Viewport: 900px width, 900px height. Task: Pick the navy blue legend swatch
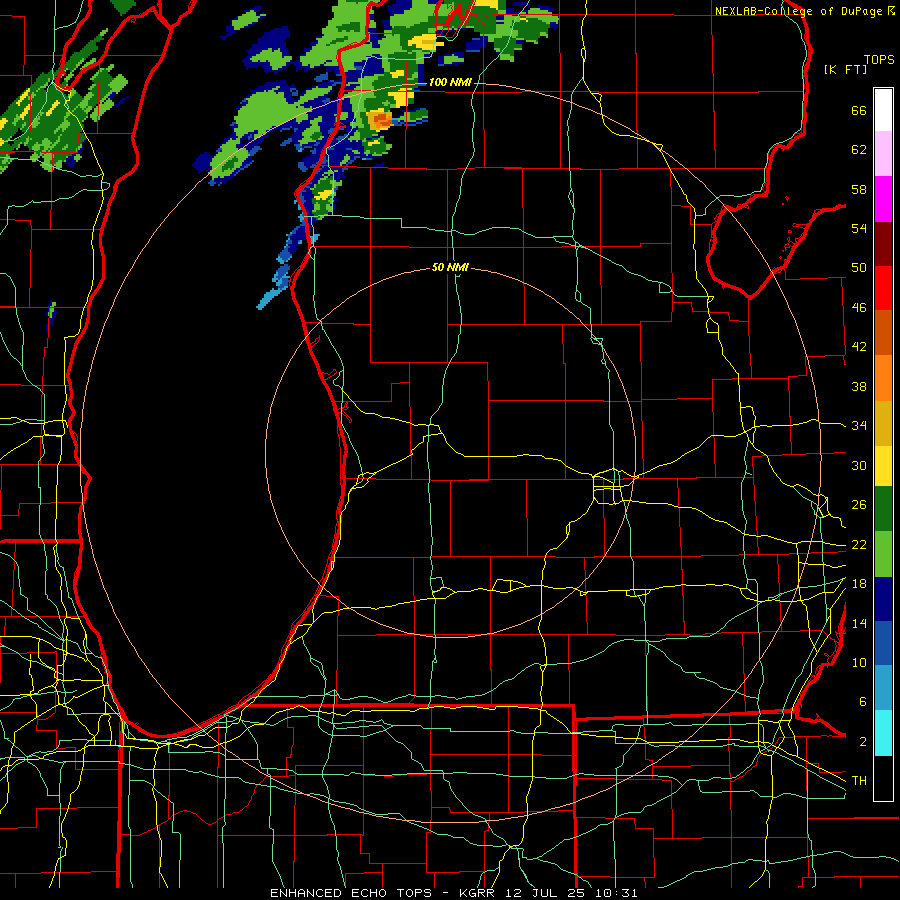[x=883, y=599]
